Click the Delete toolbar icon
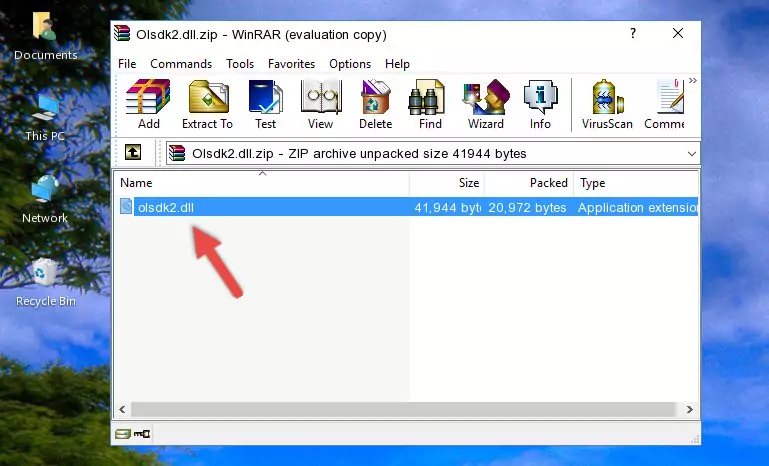 coord(376,104)
